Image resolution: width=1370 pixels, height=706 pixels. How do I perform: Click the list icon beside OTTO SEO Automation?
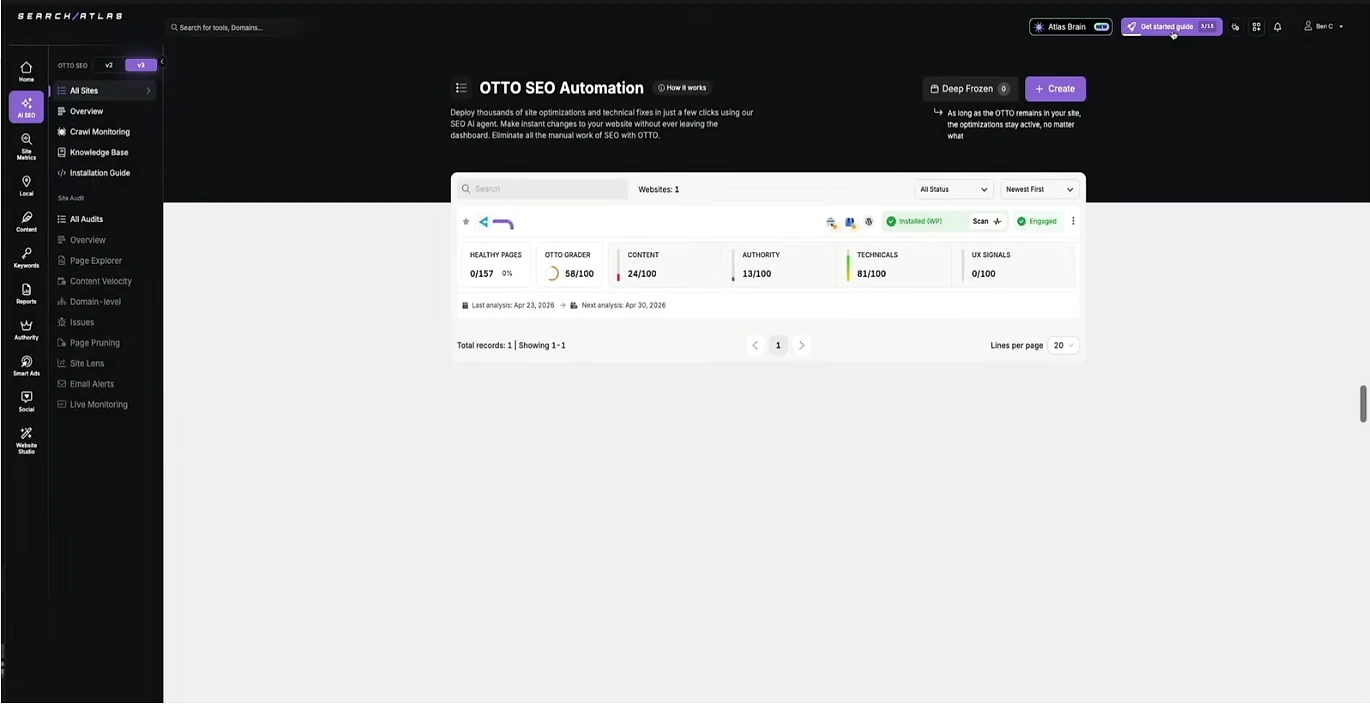(x=460, y=88)
